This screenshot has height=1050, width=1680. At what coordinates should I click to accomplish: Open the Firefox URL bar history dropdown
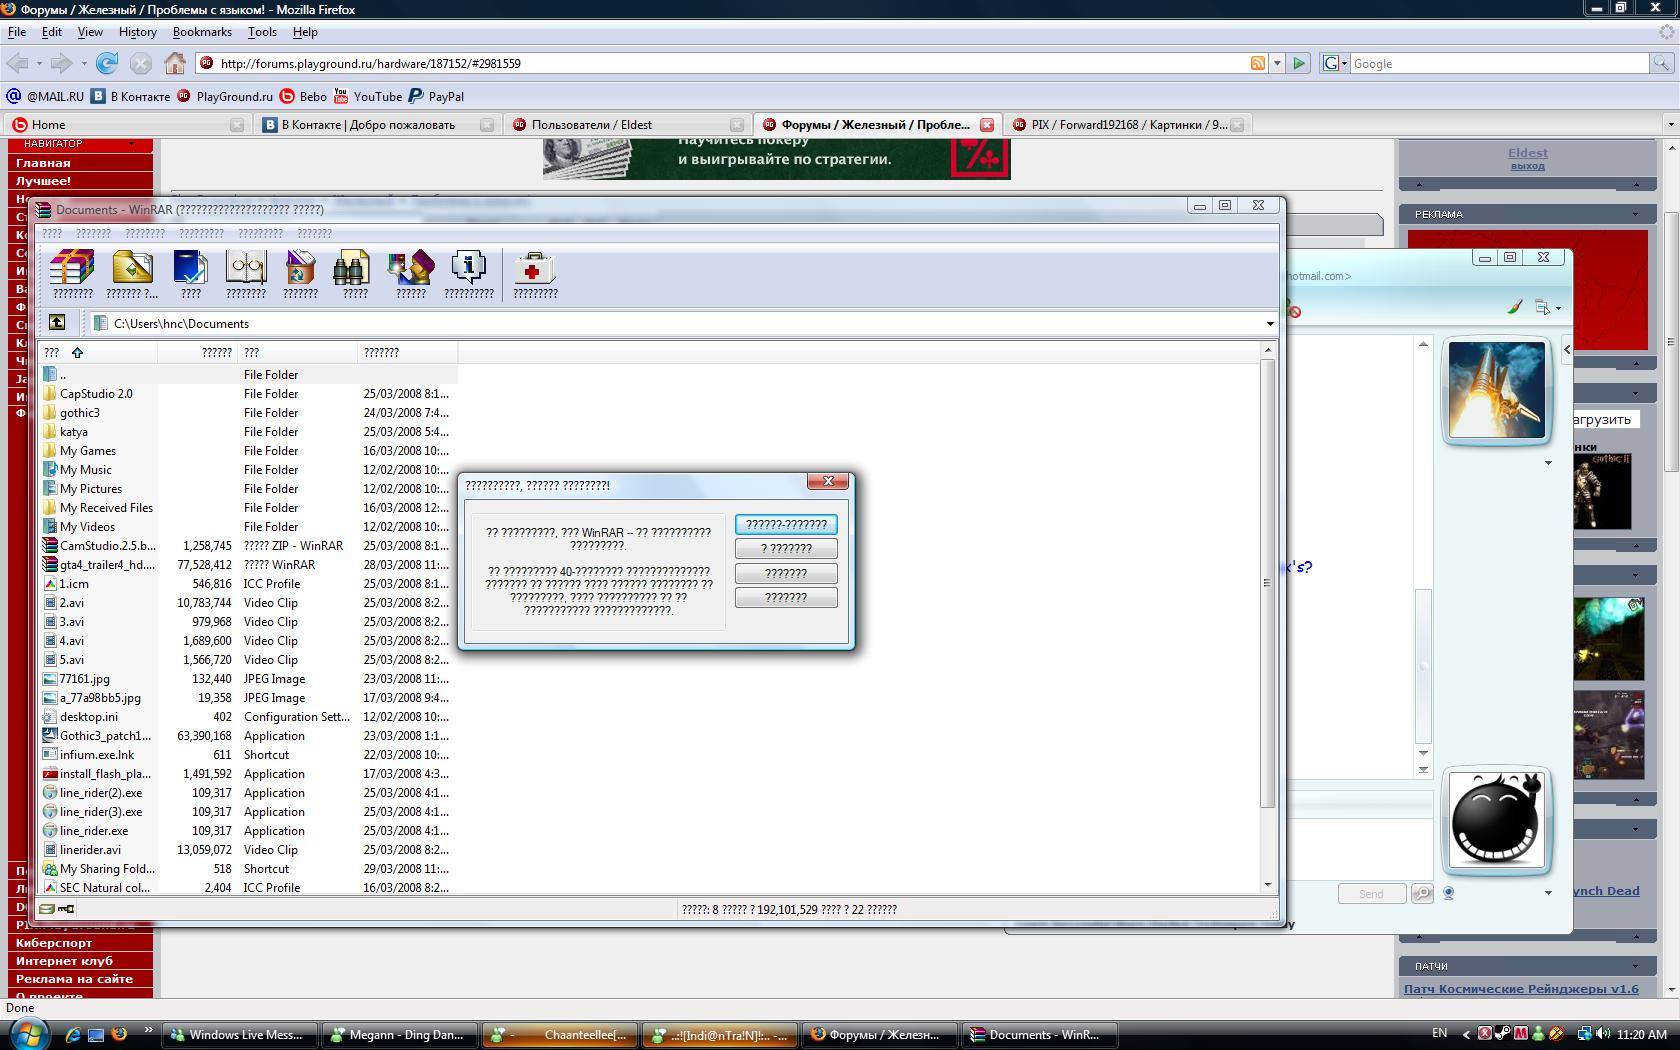pos(1277,63)
